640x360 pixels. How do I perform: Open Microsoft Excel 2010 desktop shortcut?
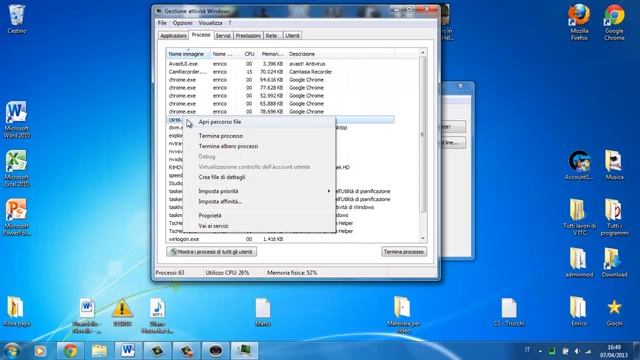point(16,169)
